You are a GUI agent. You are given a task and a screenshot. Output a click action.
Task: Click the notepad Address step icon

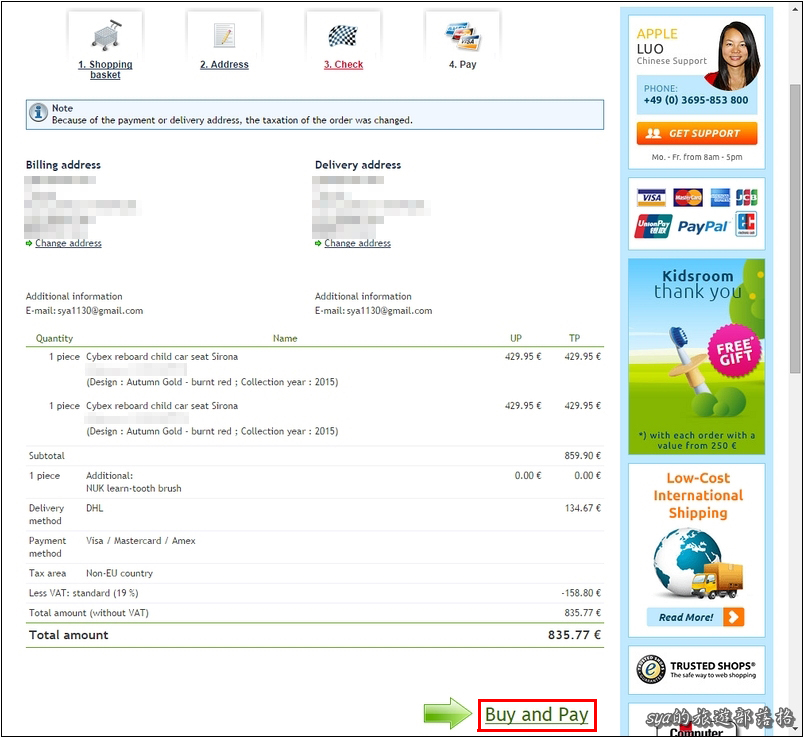click(x=224, y=35)
